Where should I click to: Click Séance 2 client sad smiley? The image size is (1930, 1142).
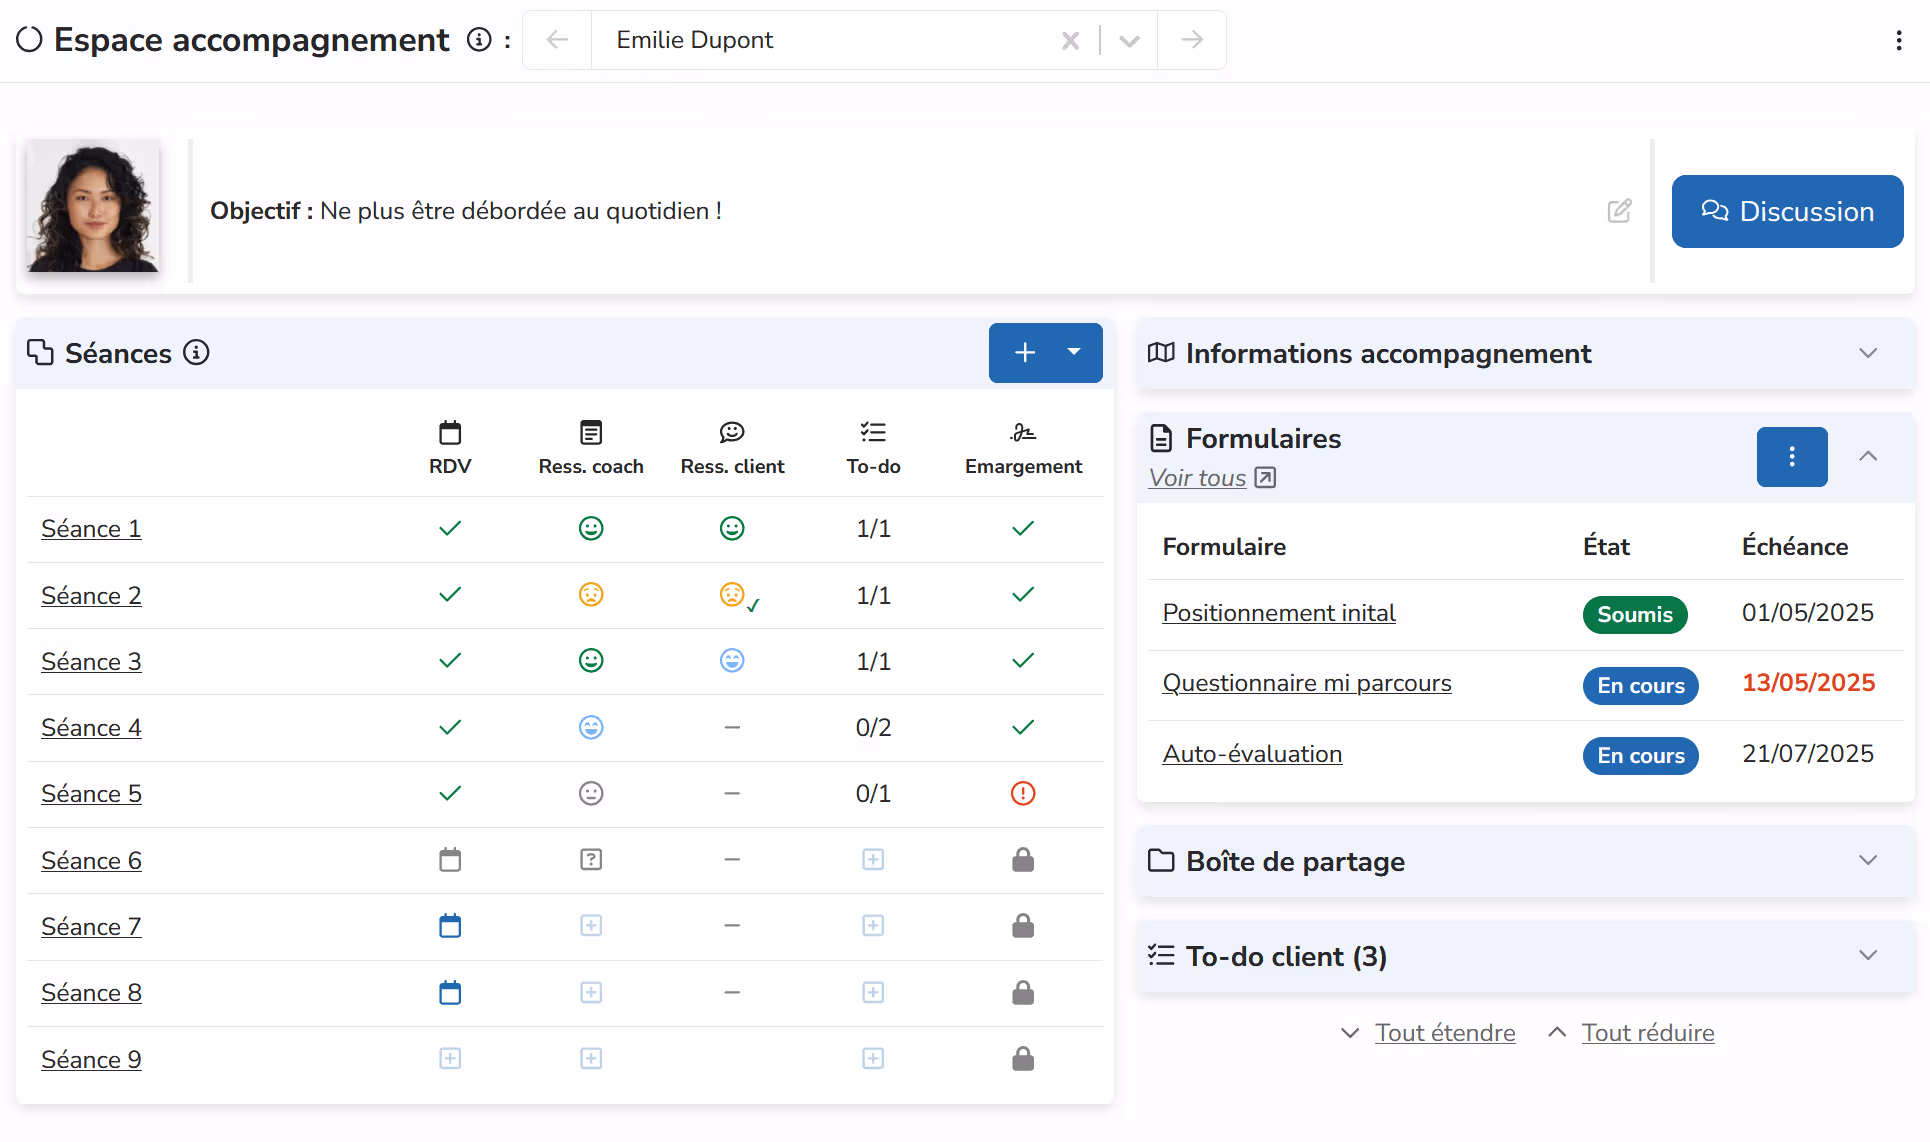click(x=732, y=594)
